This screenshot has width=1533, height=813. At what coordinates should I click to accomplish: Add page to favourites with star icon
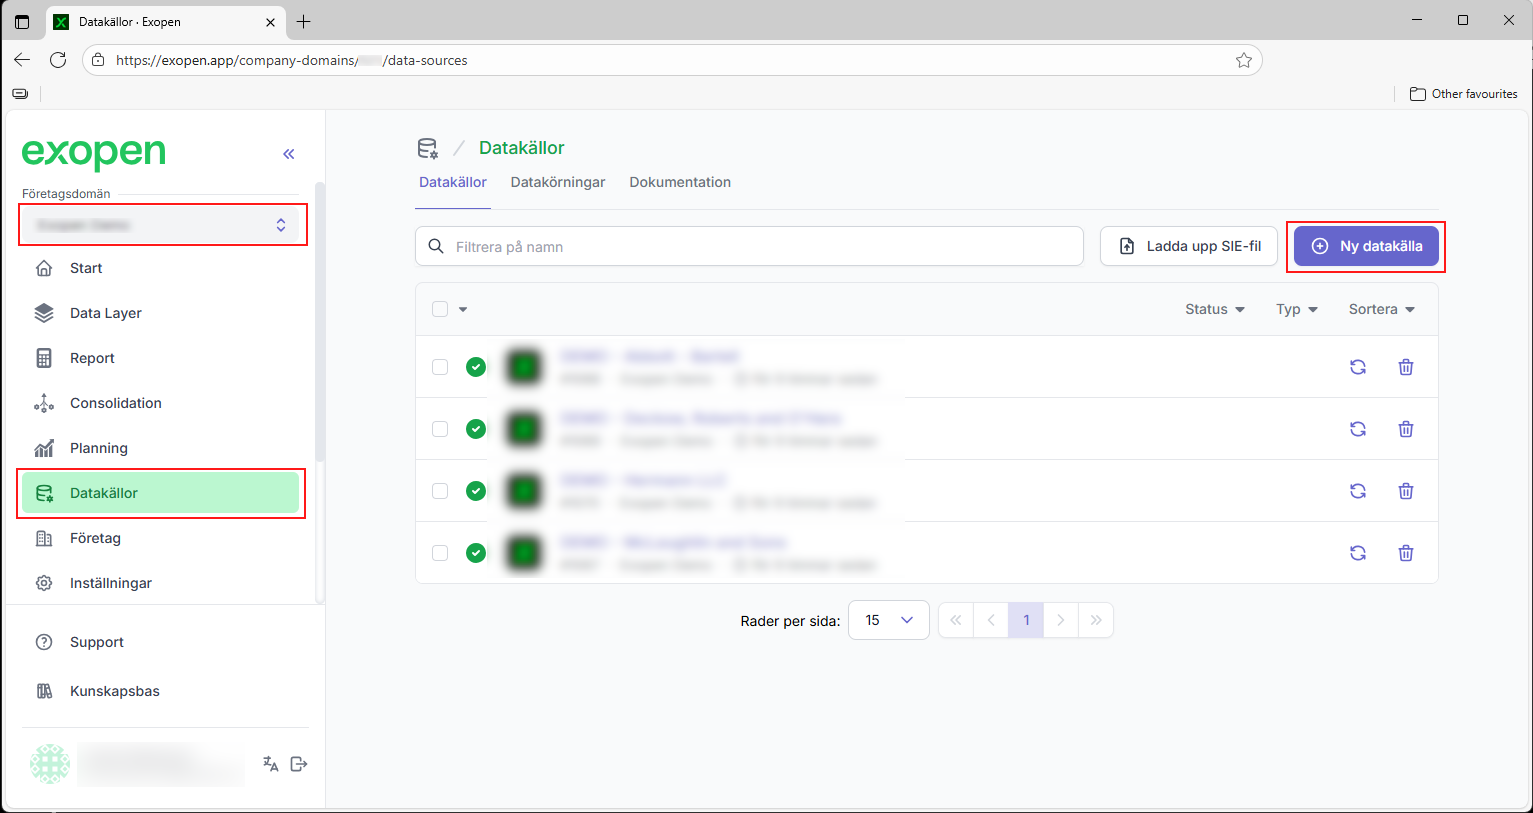click(x=1243, y=60)
